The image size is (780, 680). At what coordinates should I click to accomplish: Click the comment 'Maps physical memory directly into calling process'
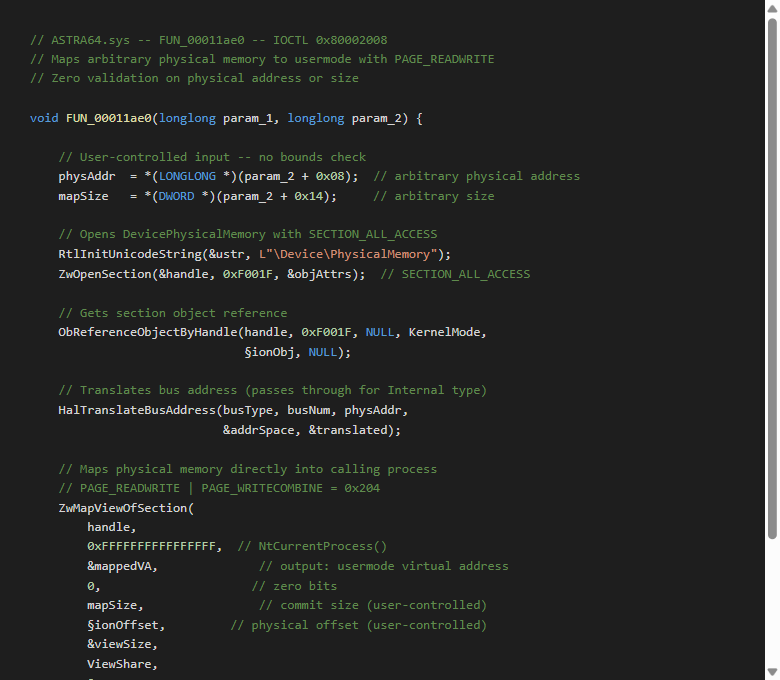(x=248, y=470)
